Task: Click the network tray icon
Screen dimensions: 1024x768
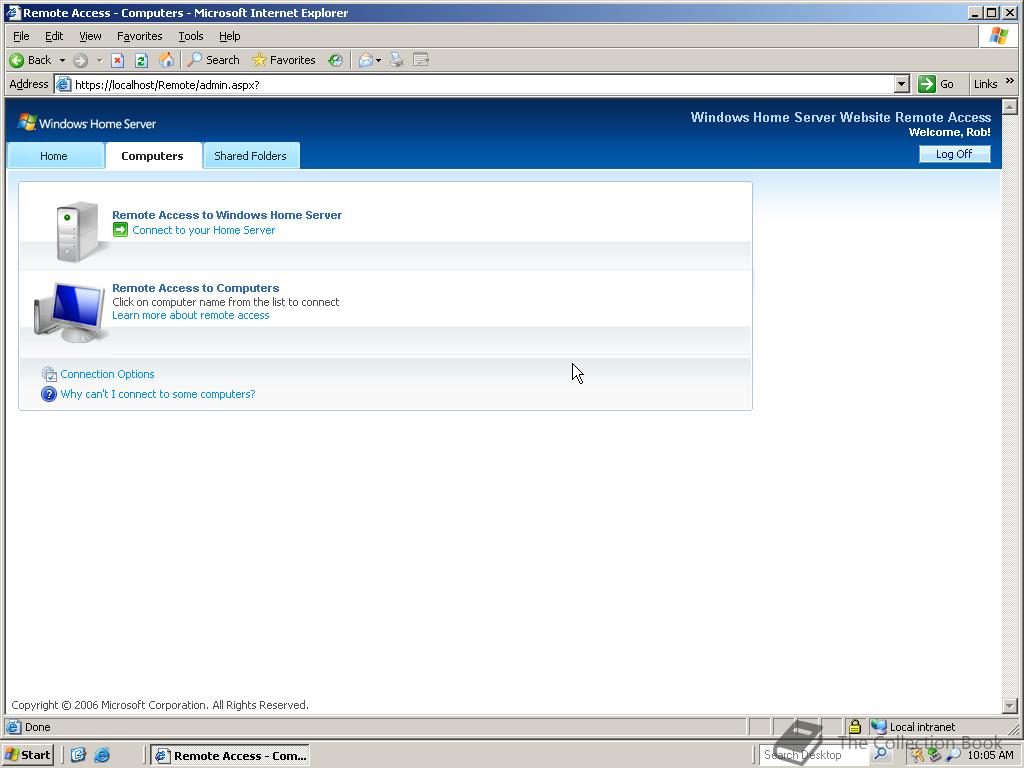Action: tap(935, 755)
